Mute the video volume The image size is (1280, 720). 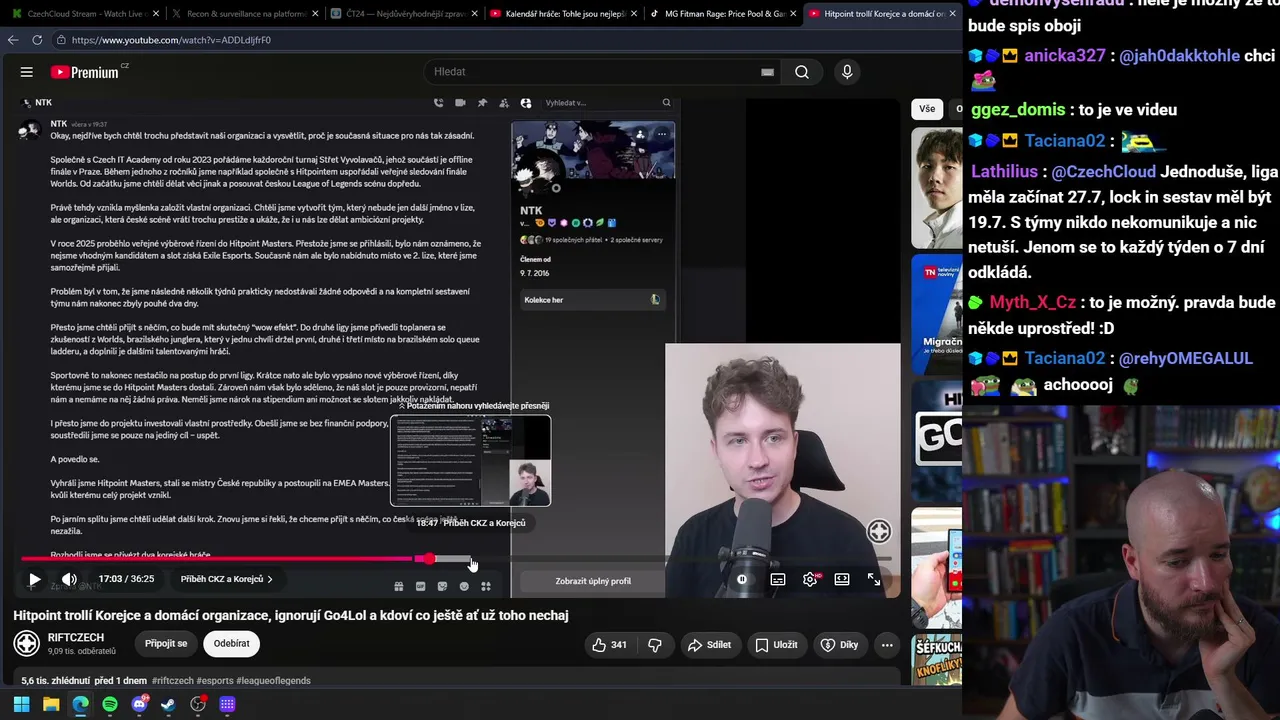pos(69,579)
